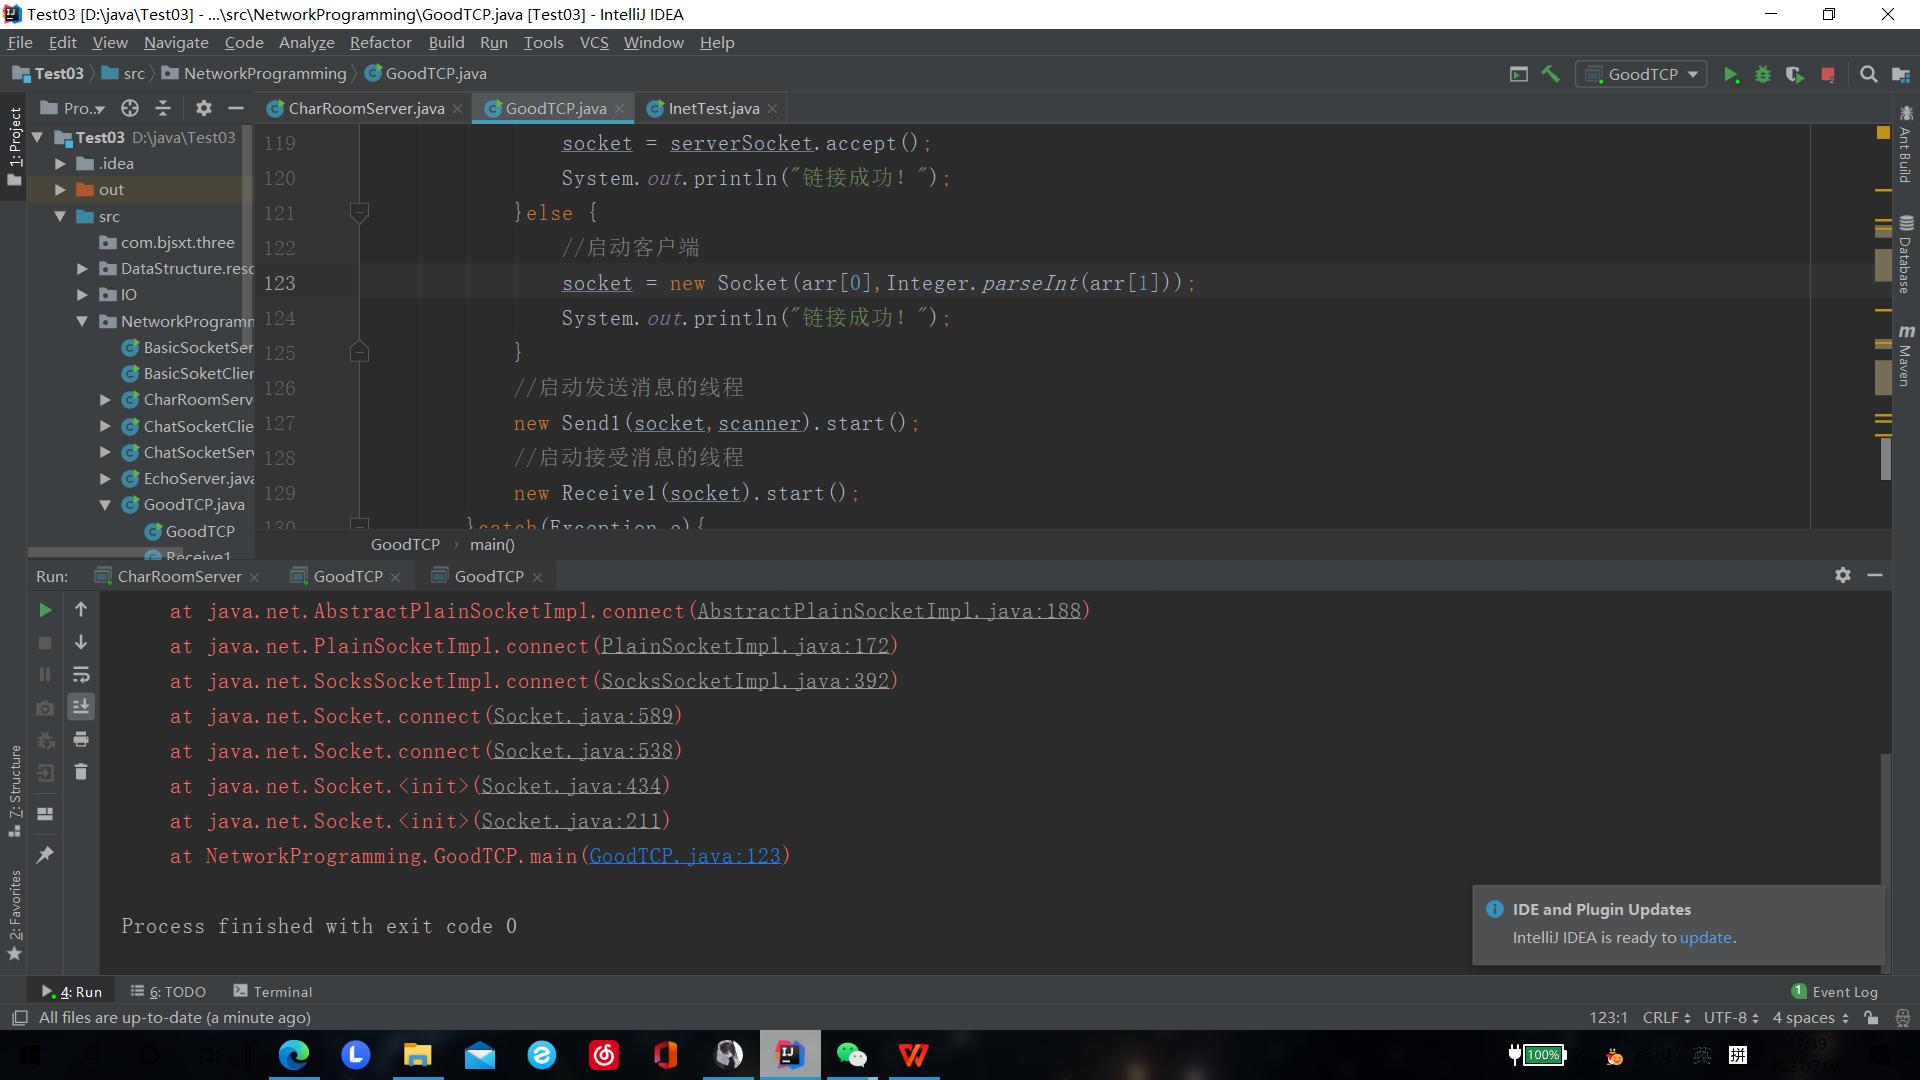The image size is (1920, 1080).
Task: Open the VCS menu
Action: [x=594, y=42]
